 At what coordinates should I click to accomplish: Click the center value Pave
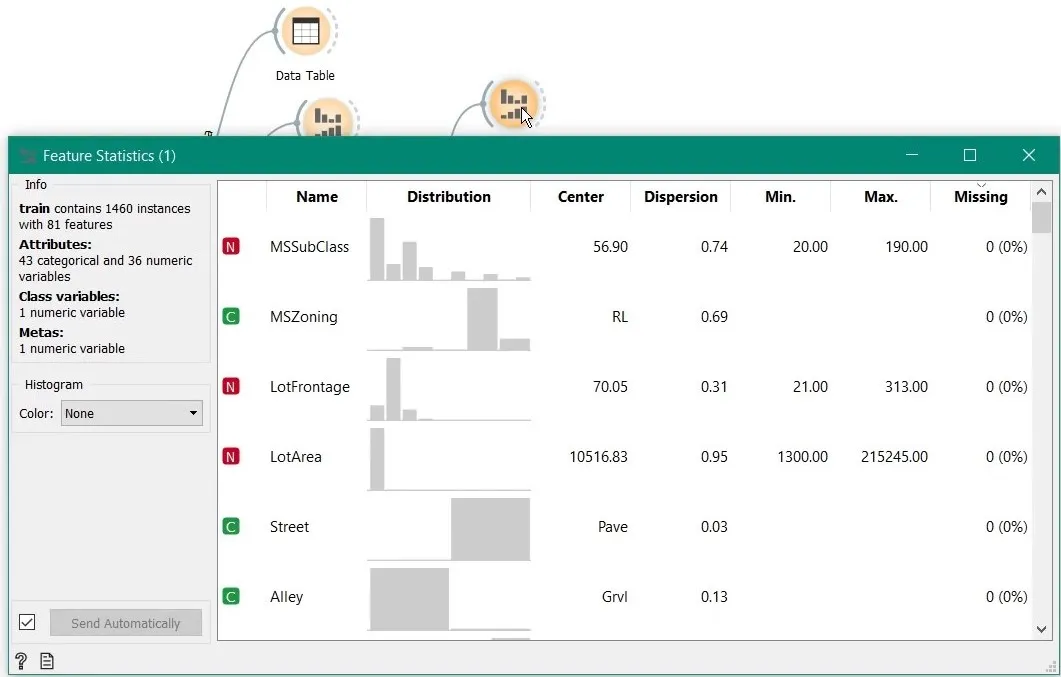point(613,527)
